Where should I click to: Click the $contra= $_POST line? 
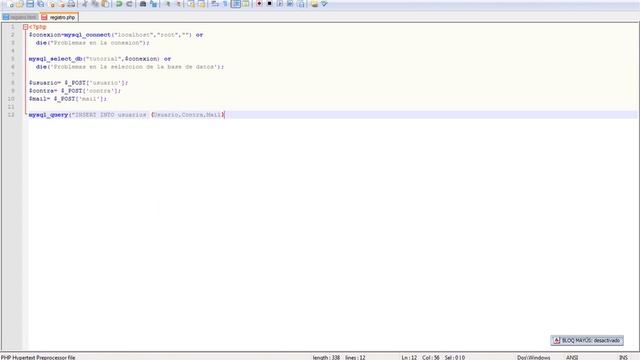(x=75, y=91)
